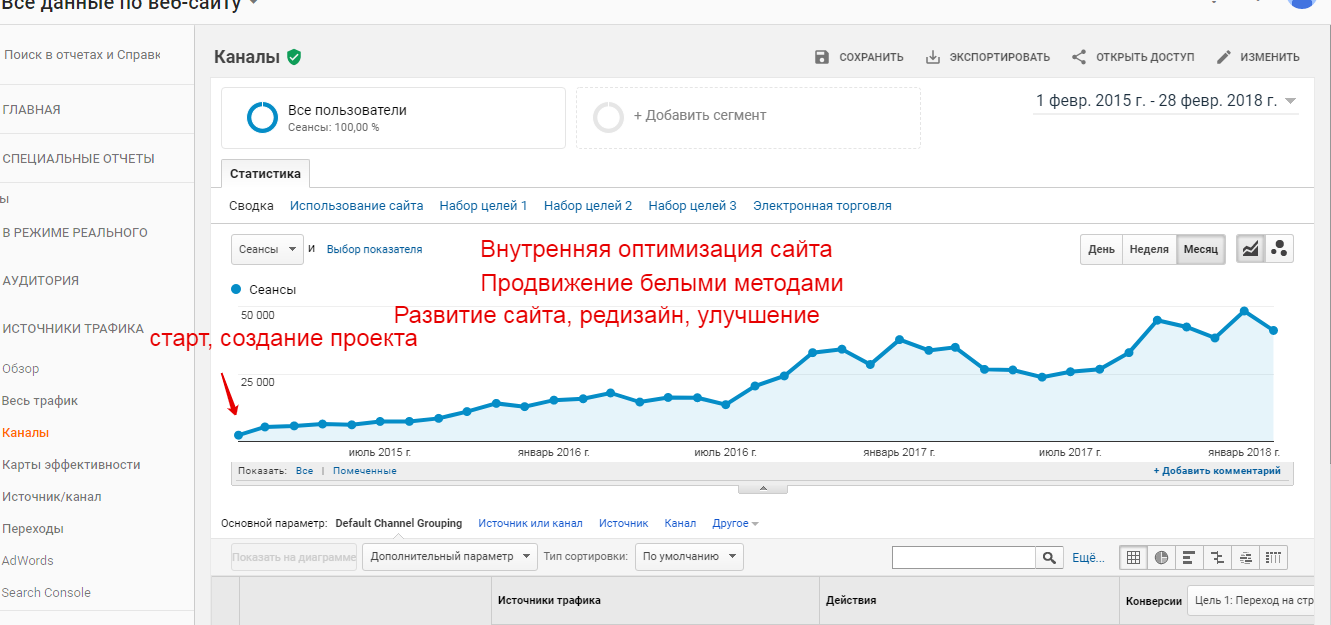The image size is (1331, 625).
Task: Set chart granularity to Неделя
Action: click(1149, 249)
